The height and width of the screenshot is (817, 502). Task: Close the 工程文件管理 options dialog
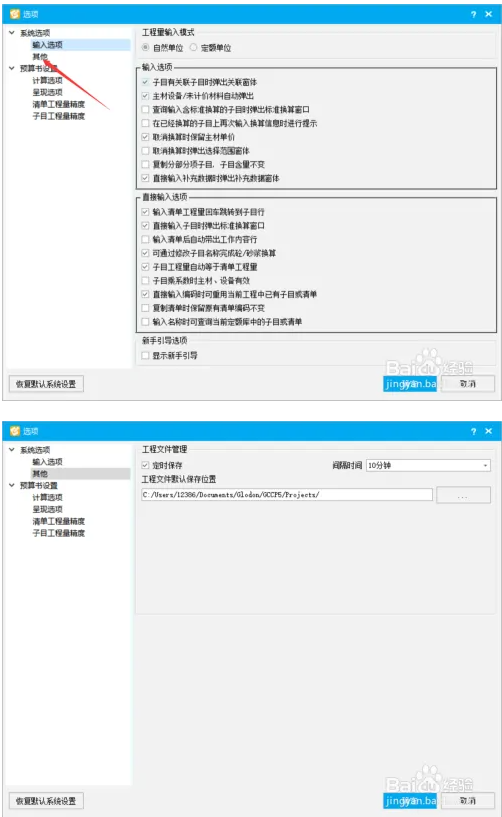pyautogui.click(x=488, y=431)
